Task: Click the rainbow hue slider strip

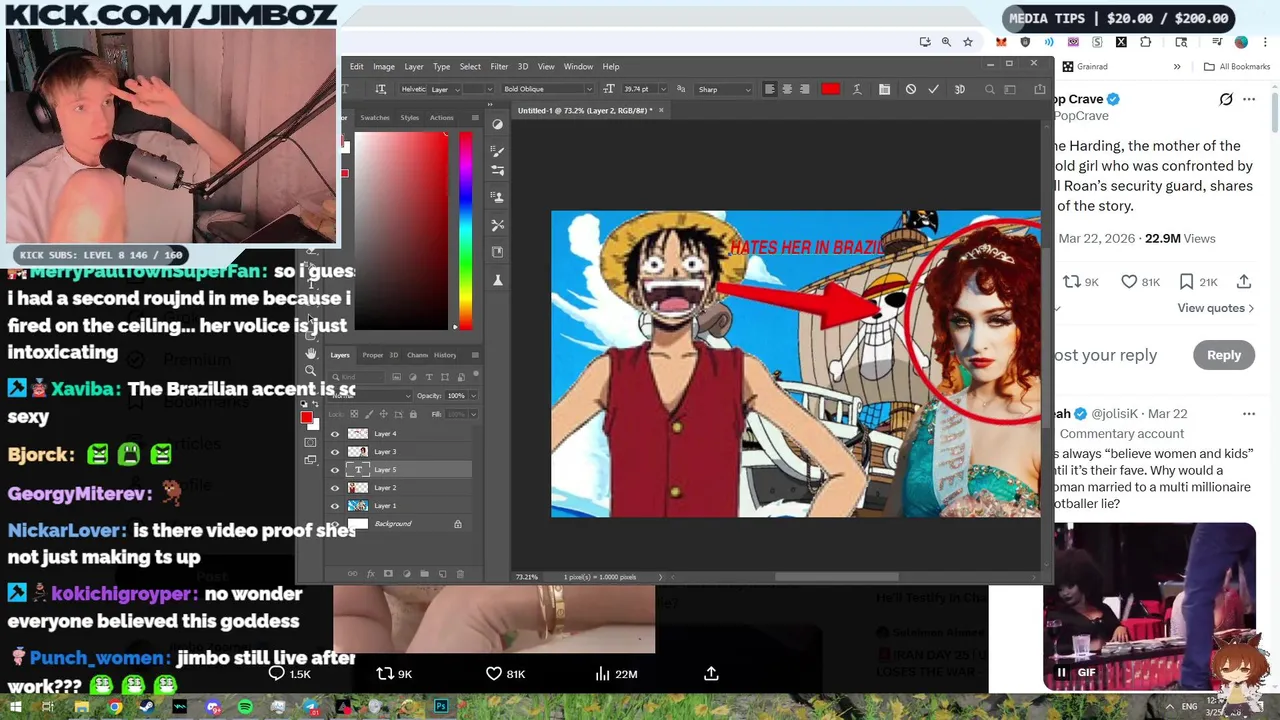Action: click(x=465, y=230)
